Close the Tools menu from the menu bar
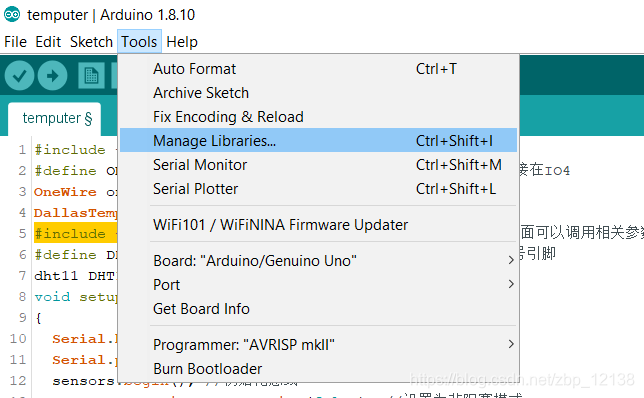This screenshot has height=398, width=644. tap(139, 42)
